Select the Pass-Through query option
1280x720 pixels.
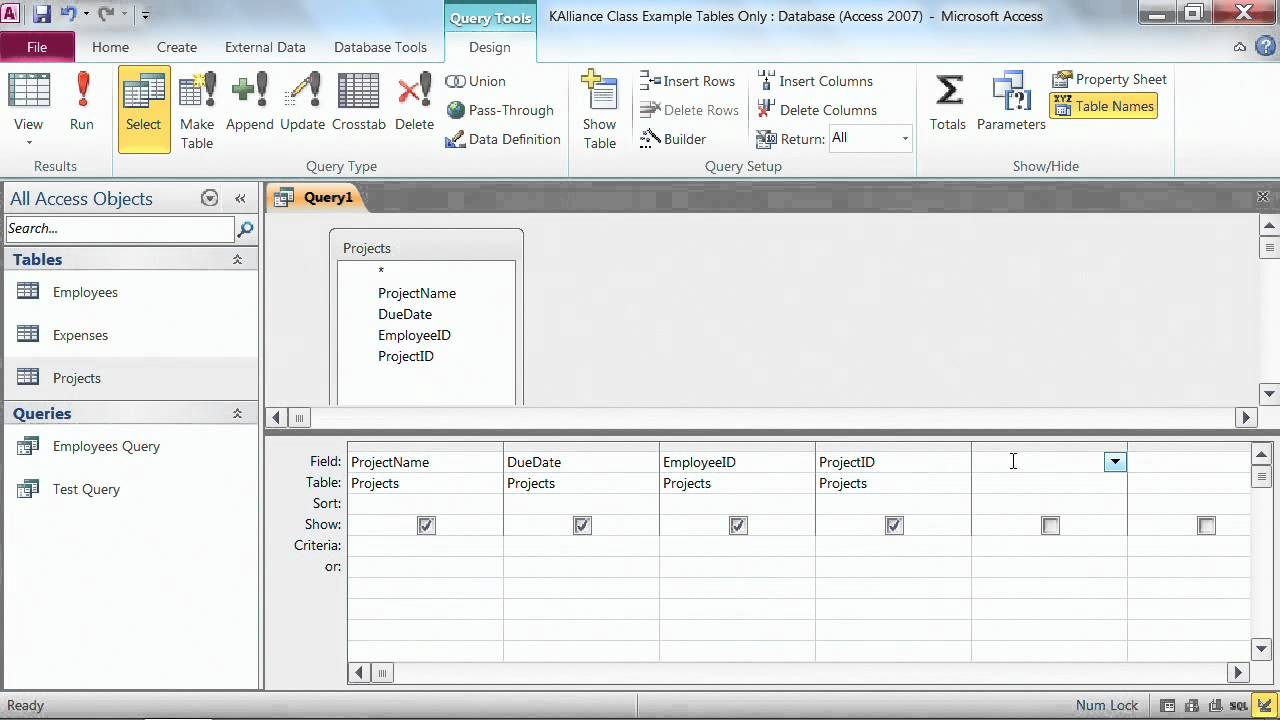[499, 110]
